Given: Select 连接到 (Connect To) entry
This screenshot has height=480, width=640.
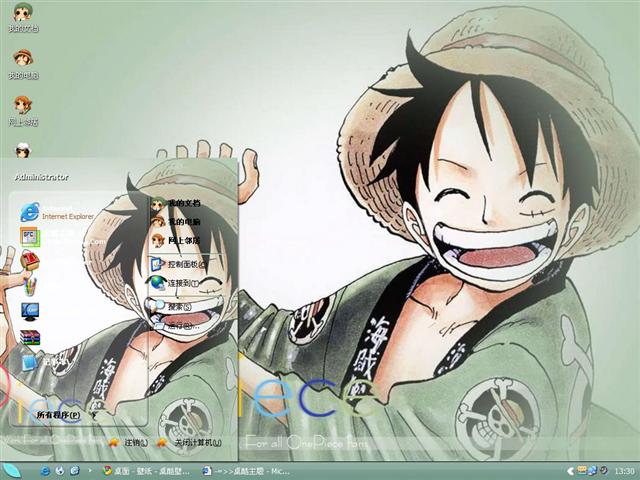Looking at the screenshot, I should point(175,283).
